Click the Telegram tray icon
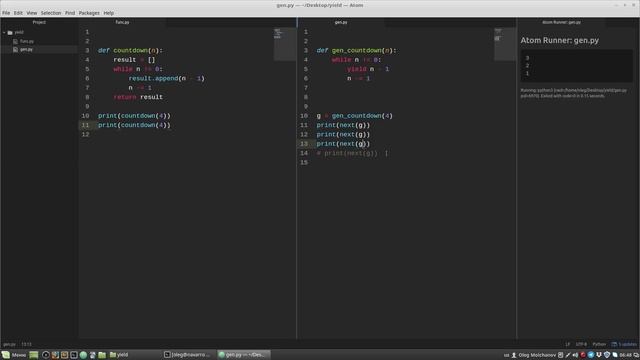640x360 pixels. (591, 355)
